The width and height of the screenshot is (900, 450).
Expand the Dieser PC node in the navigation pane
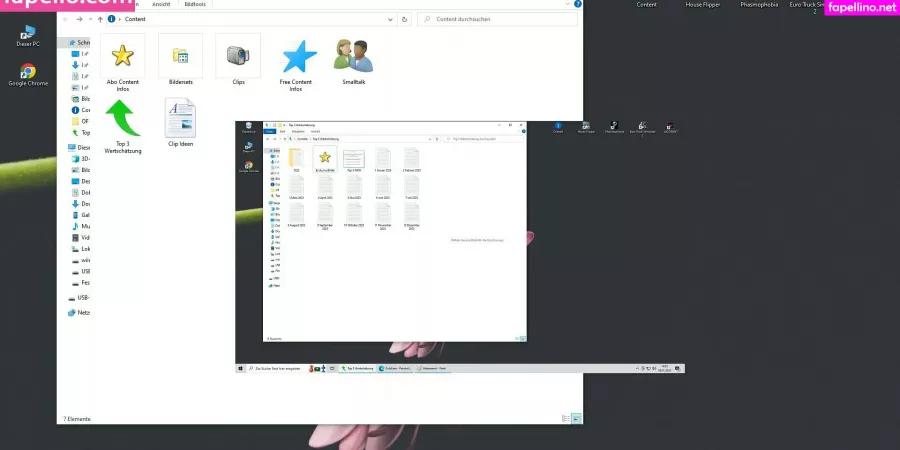[x=64, y=147]
